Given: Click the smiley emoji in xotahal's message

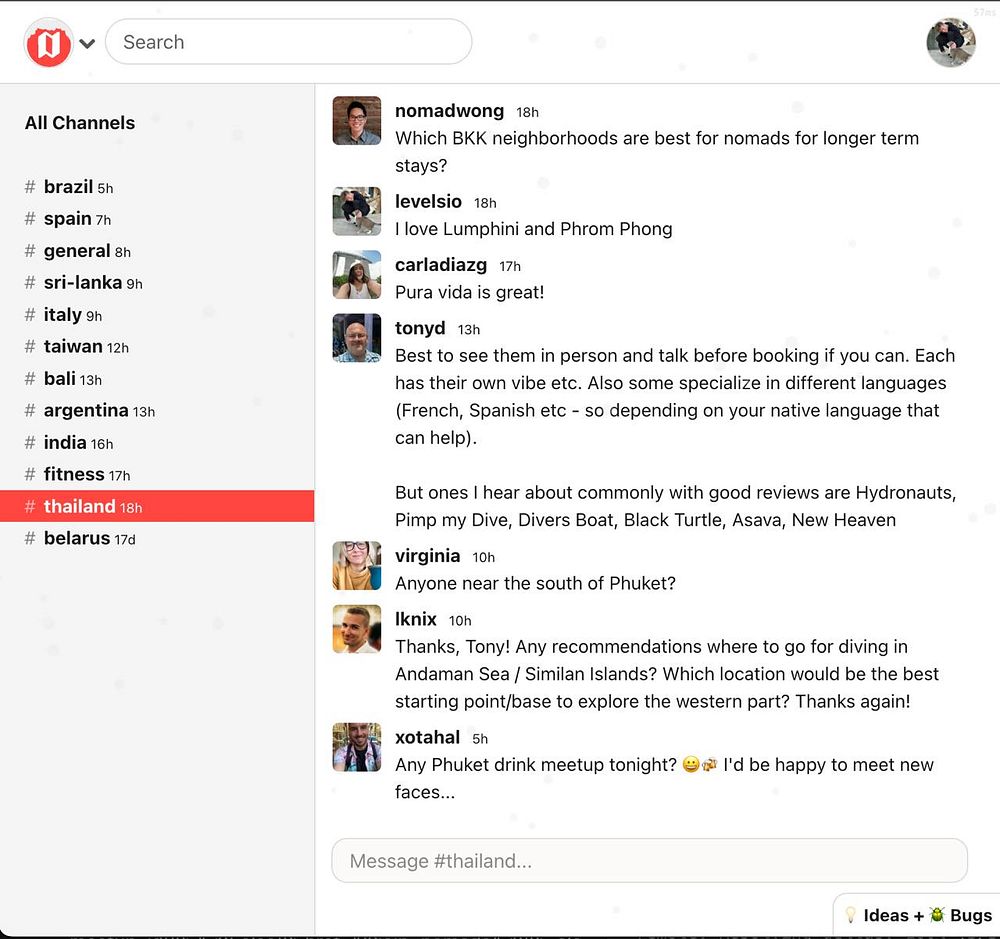Looking at the screenshot, I should pos(691,764).
